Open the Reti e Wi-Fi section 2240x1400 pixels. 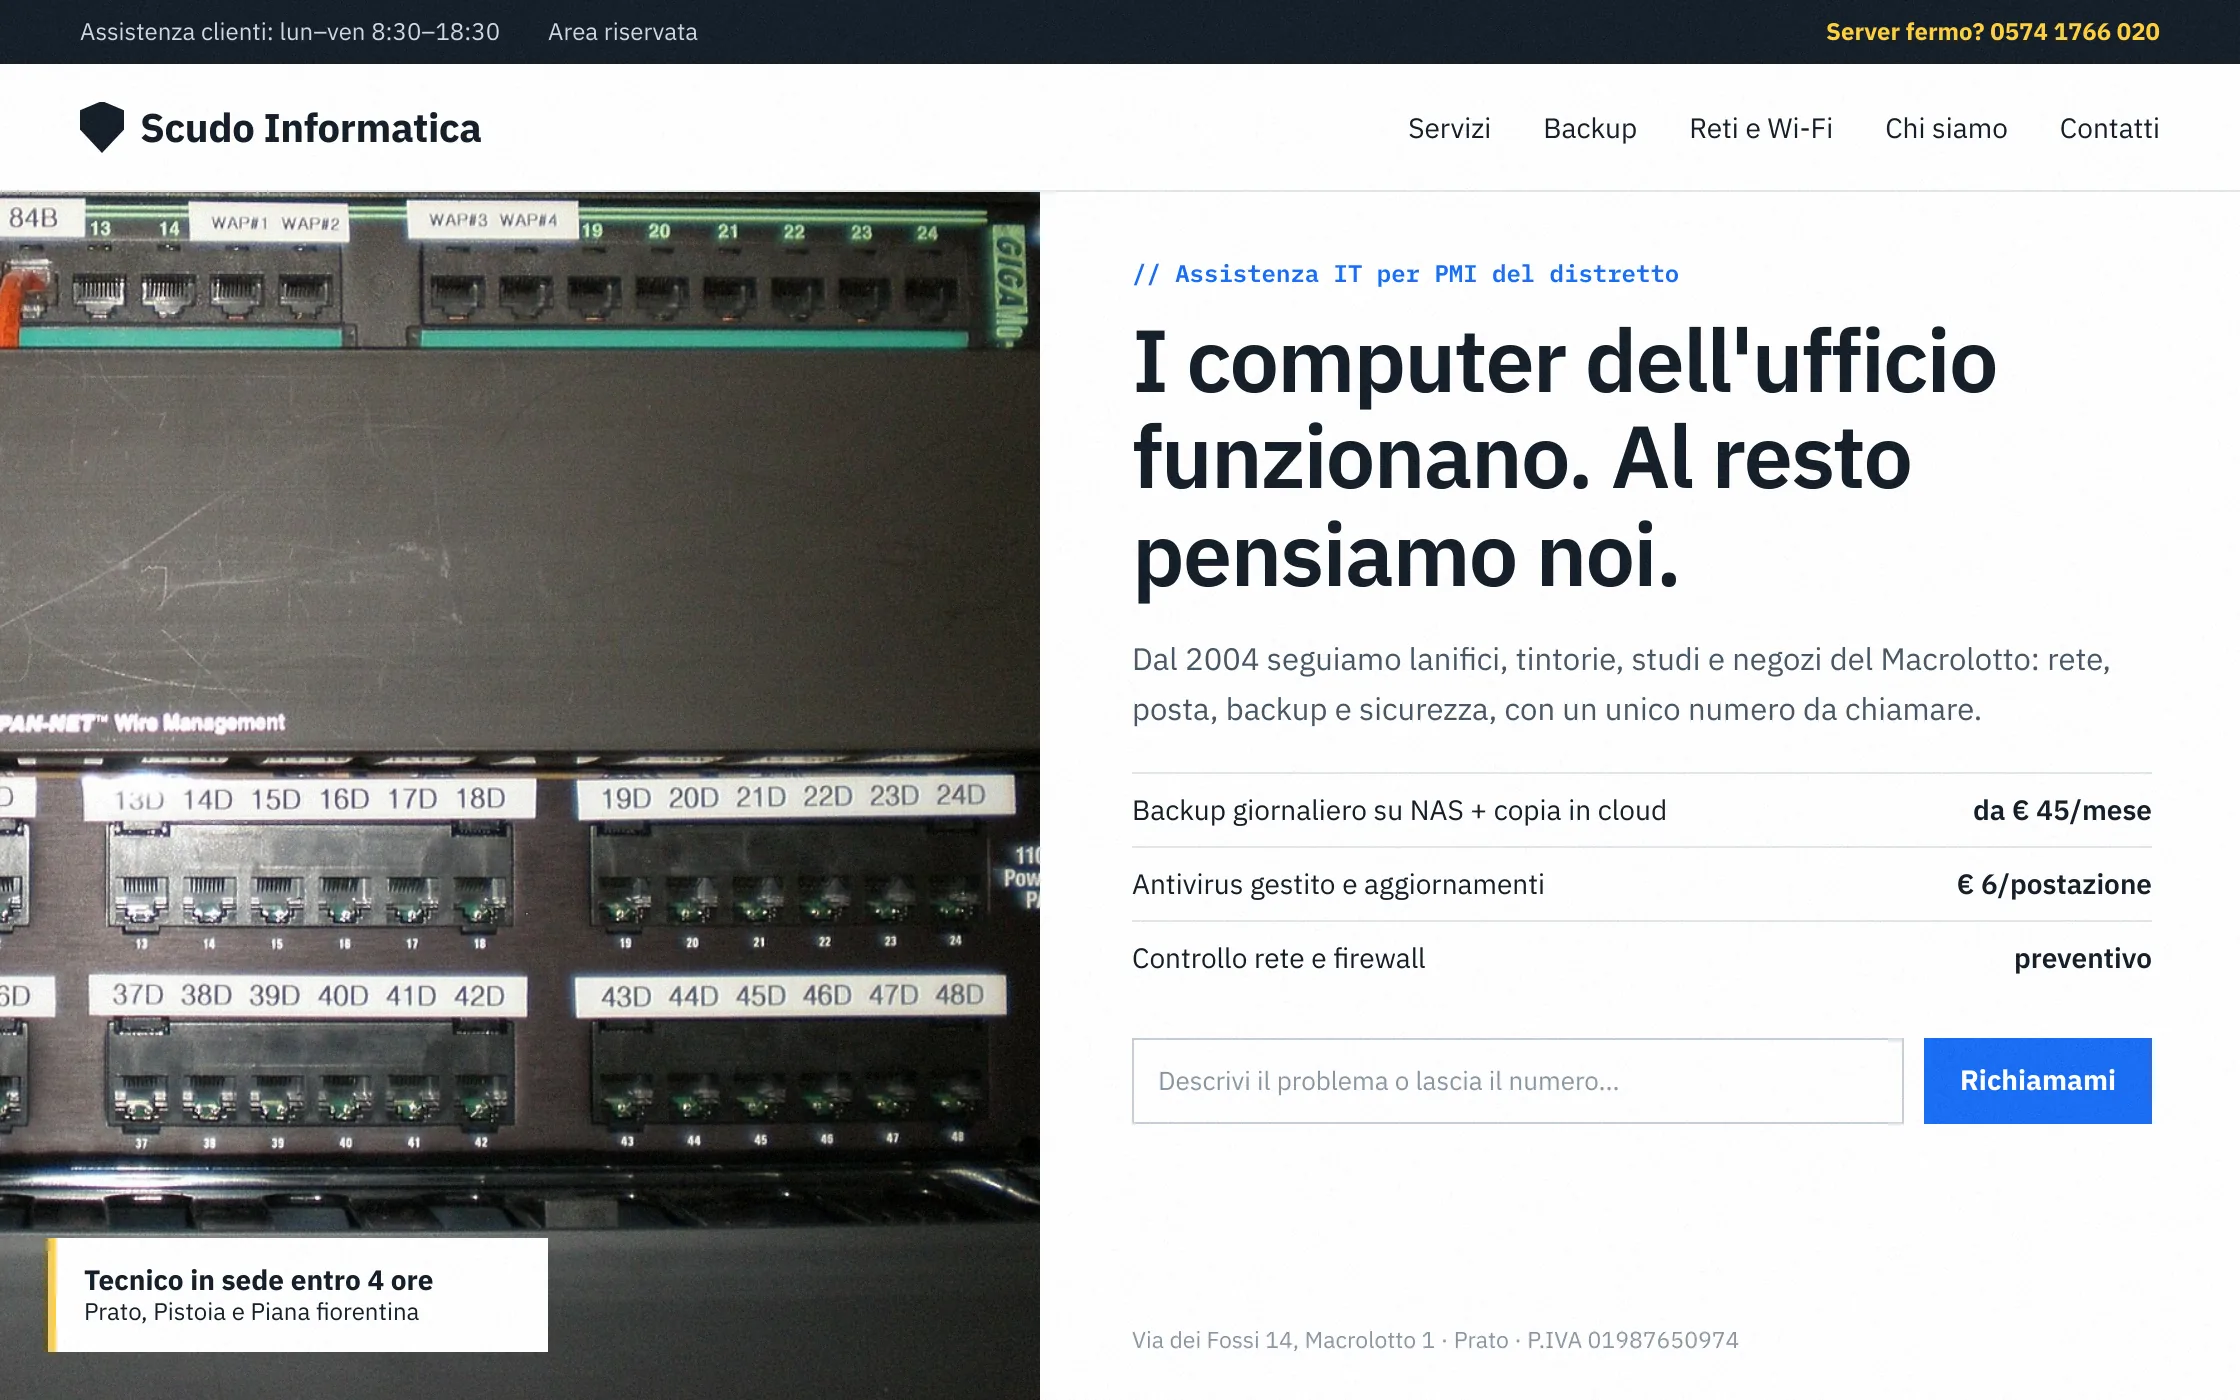point(1761,128)
